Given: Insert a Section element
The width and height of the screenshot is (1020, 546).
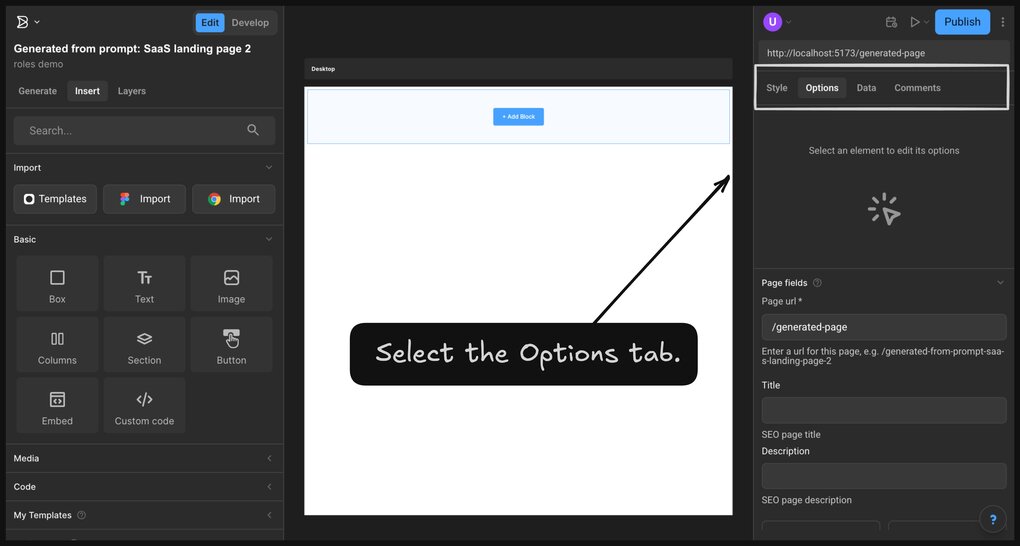Looking at the screenshot, I should click(x=144, y=345).
